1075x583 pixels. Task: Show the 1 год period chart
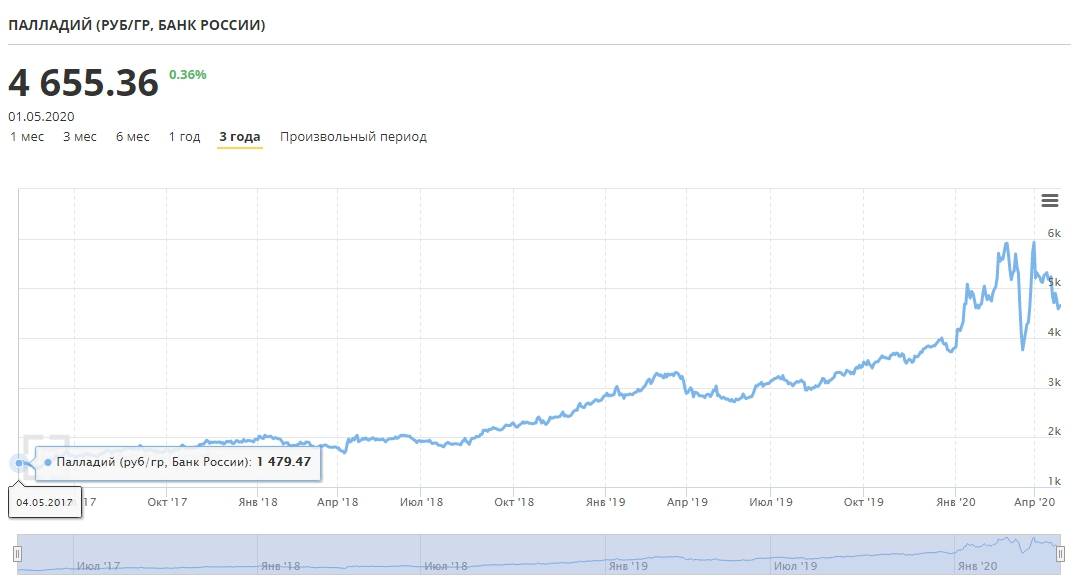184,137
